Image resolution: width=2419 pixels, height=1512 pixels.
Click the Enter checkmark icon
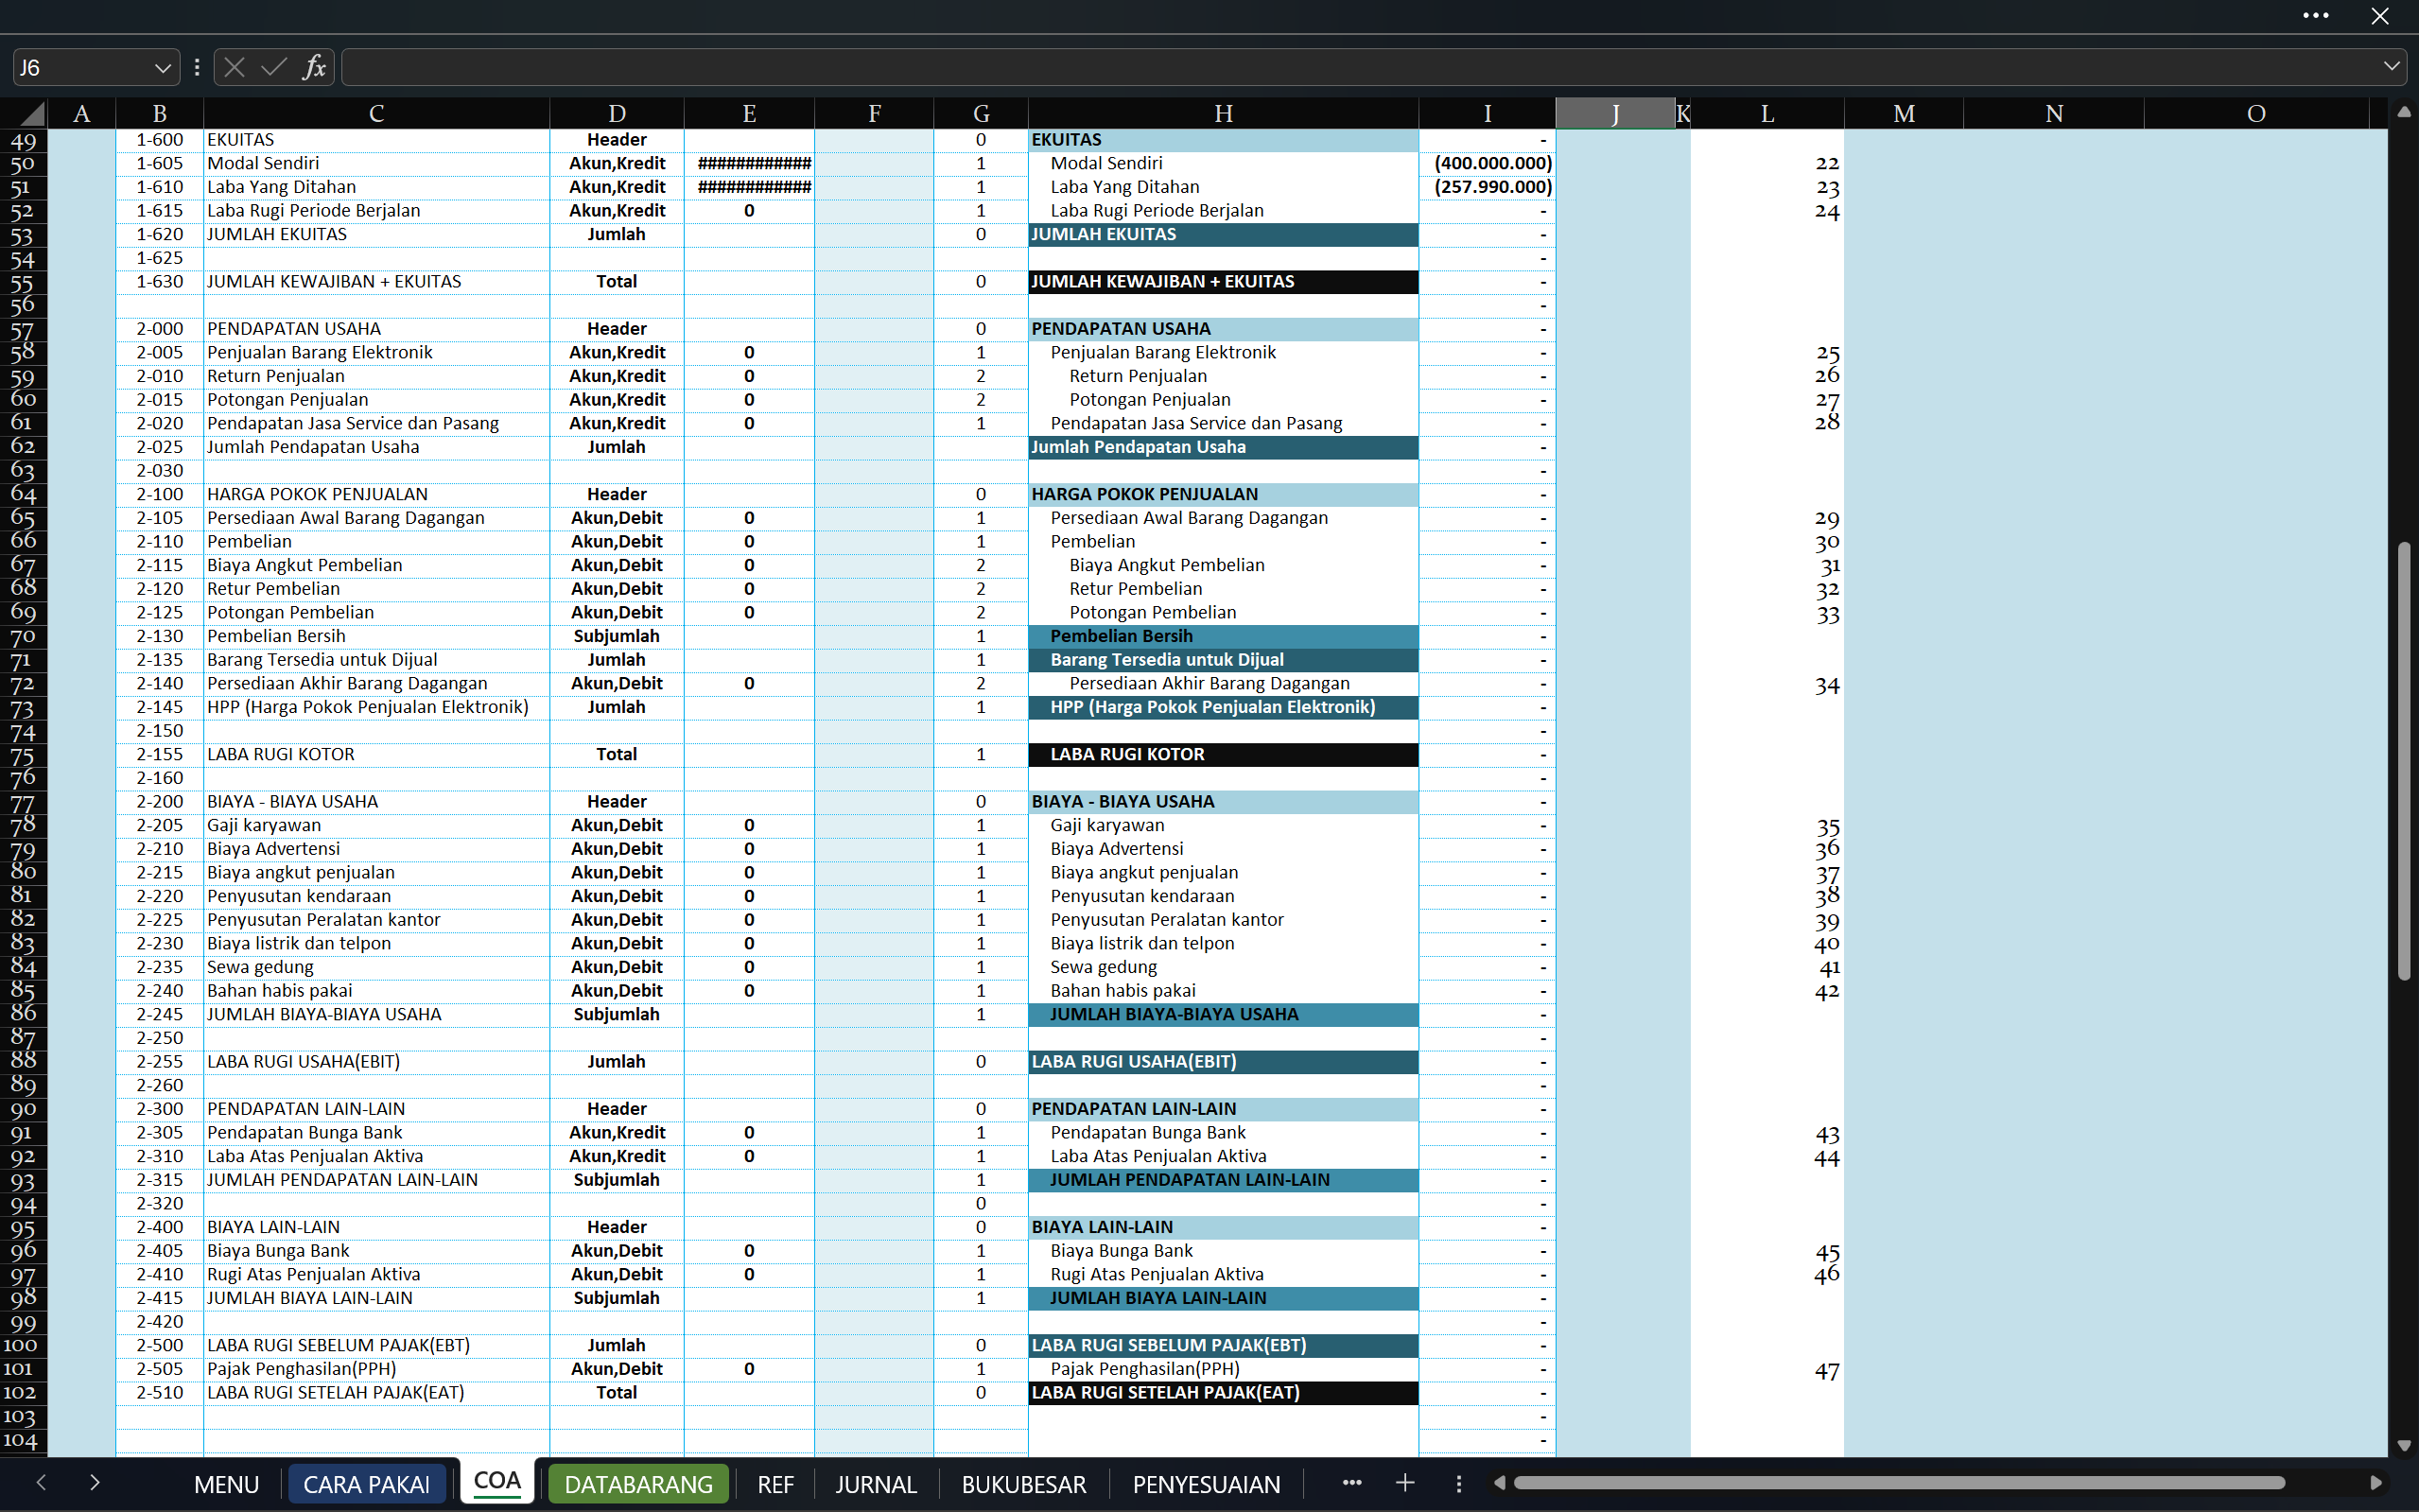click(x=273, y=67)
